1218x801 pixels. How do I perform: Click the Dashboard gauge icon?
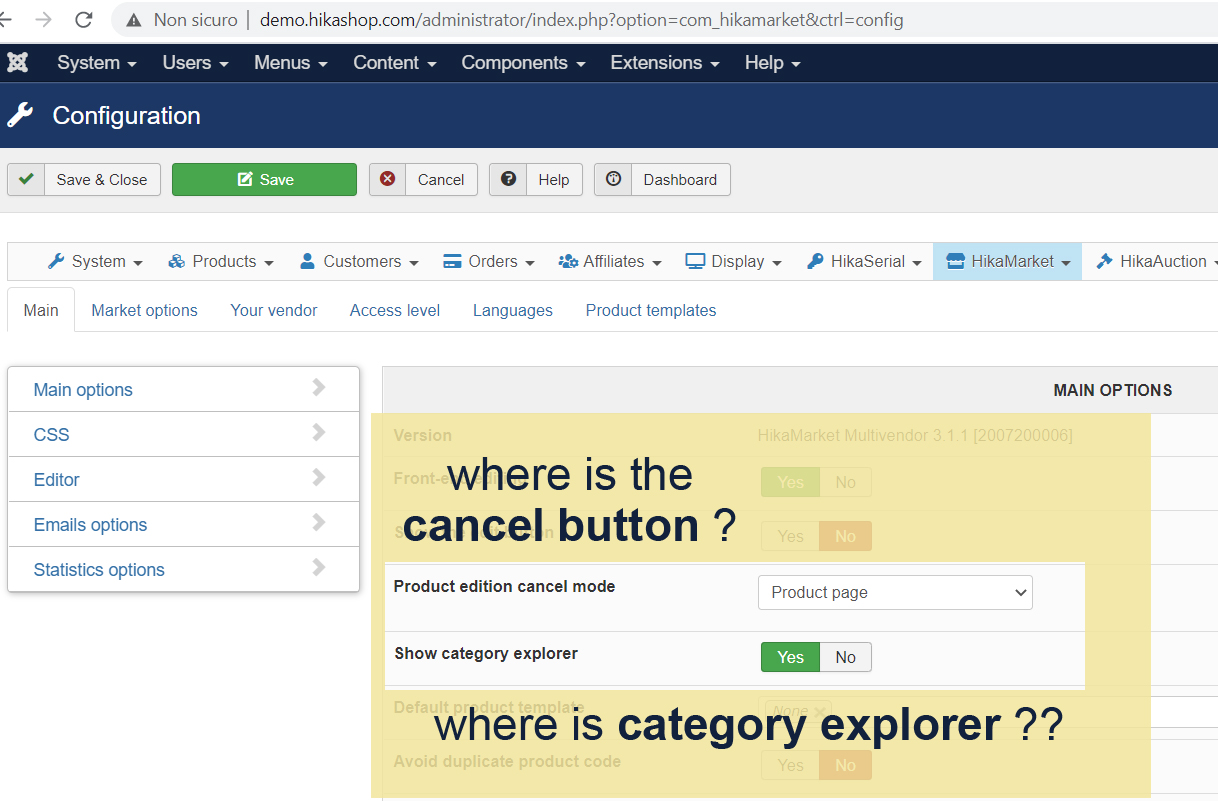613,179
